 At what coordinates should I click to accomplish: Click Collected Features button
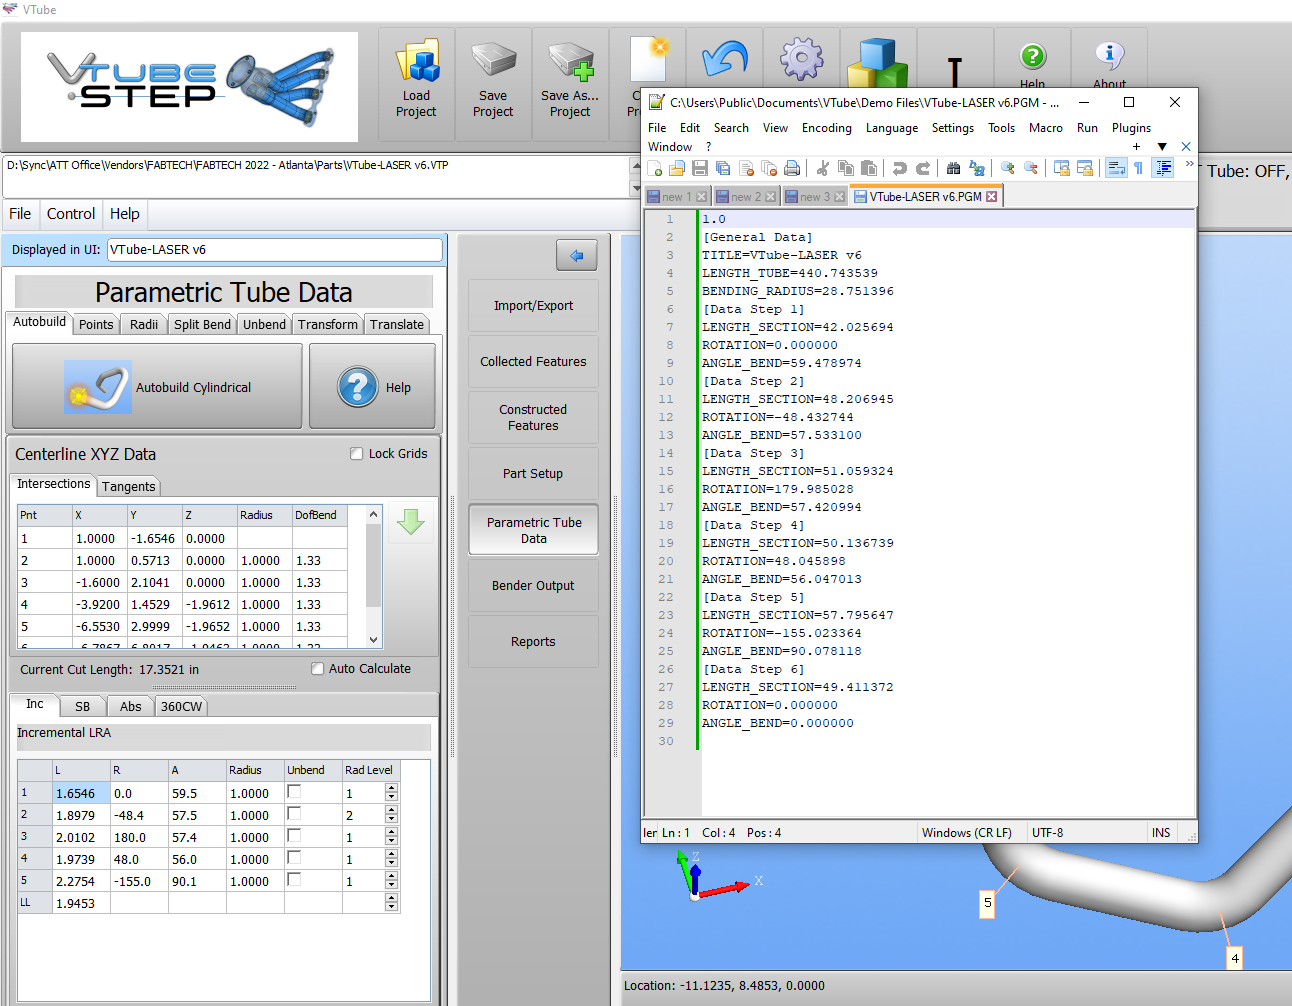[533, 362]
